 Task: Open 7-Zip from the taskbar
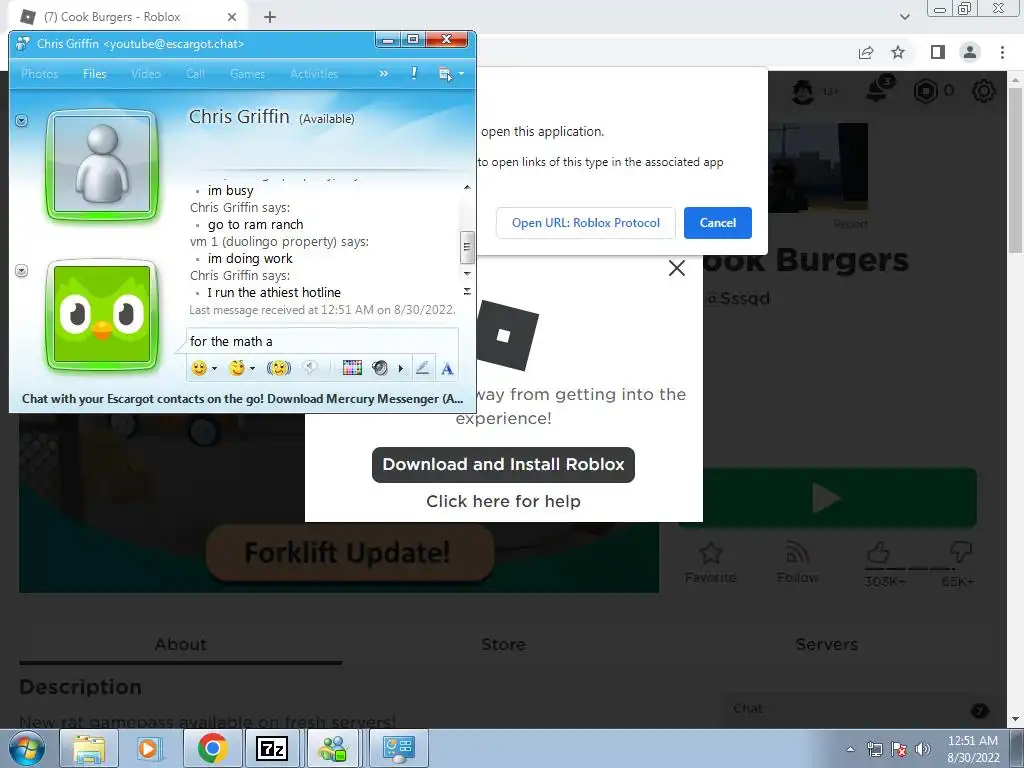pyautogui.click(x=272, y=748)
